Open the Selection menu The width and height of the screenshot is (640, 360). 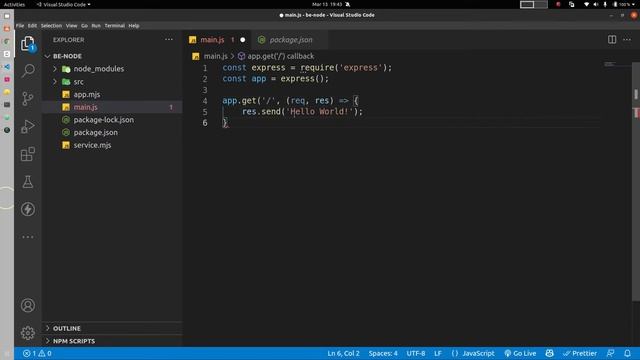(x=51, y=25)
